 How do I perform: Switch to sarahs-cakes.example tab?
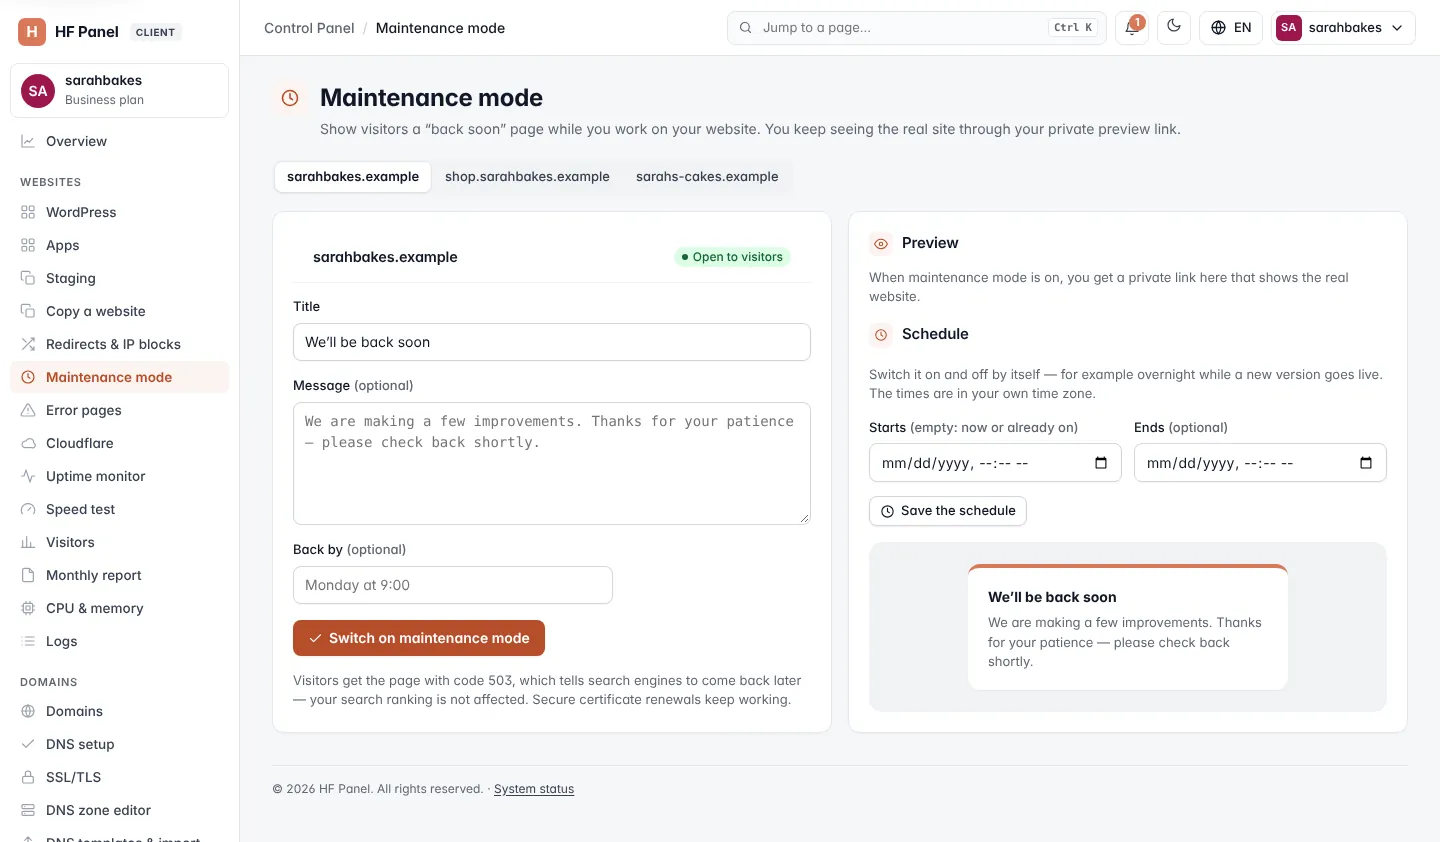[707, 177]
